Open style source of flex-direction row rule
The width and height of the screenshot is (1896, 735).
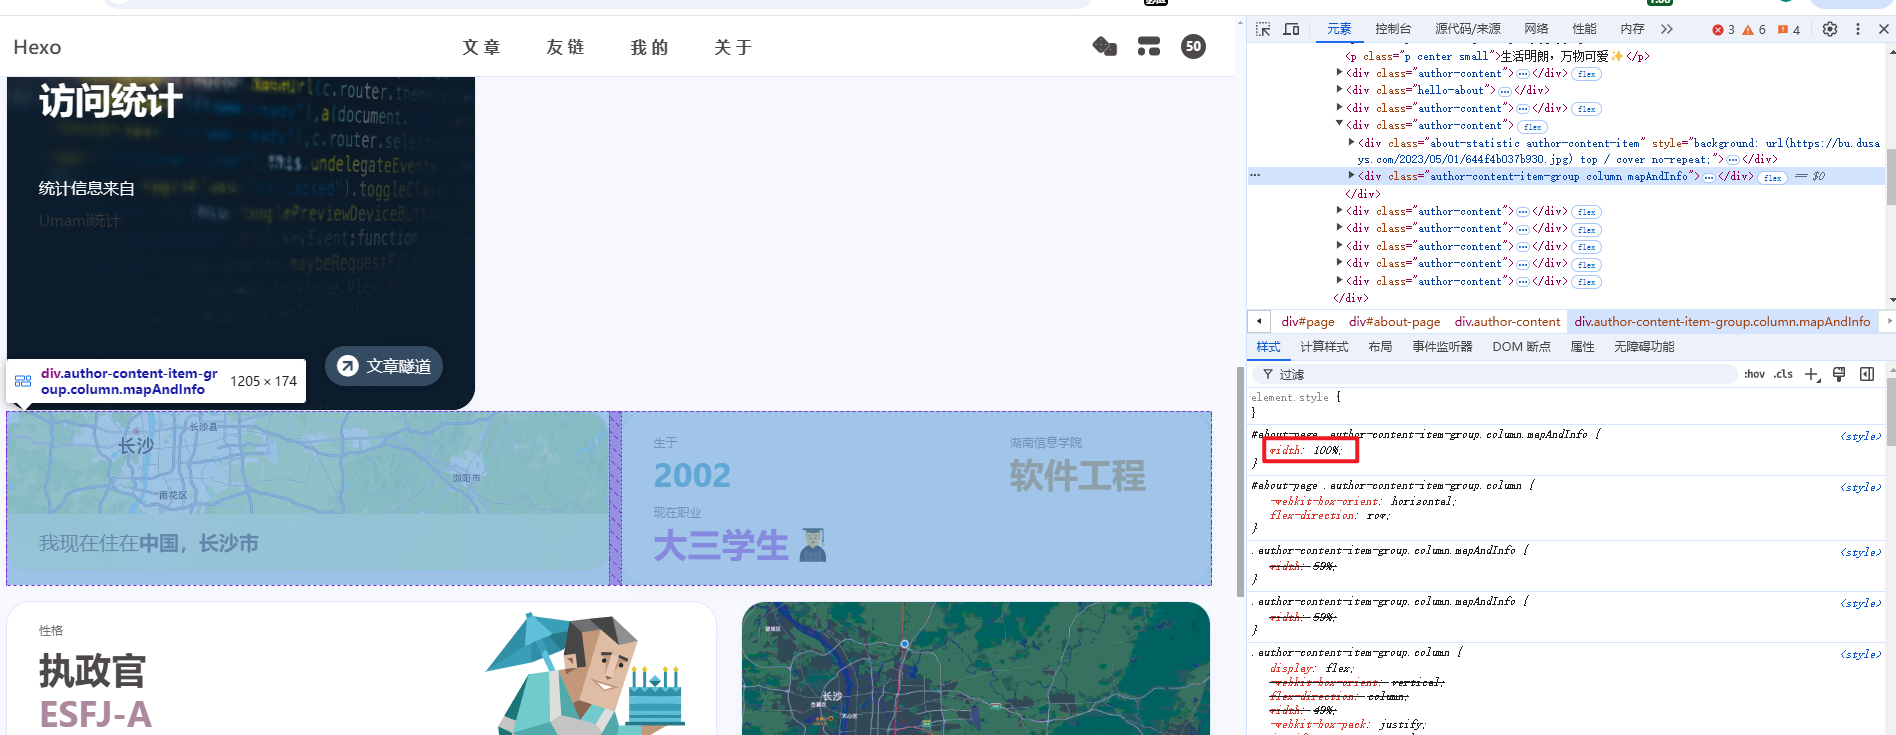1860,487
